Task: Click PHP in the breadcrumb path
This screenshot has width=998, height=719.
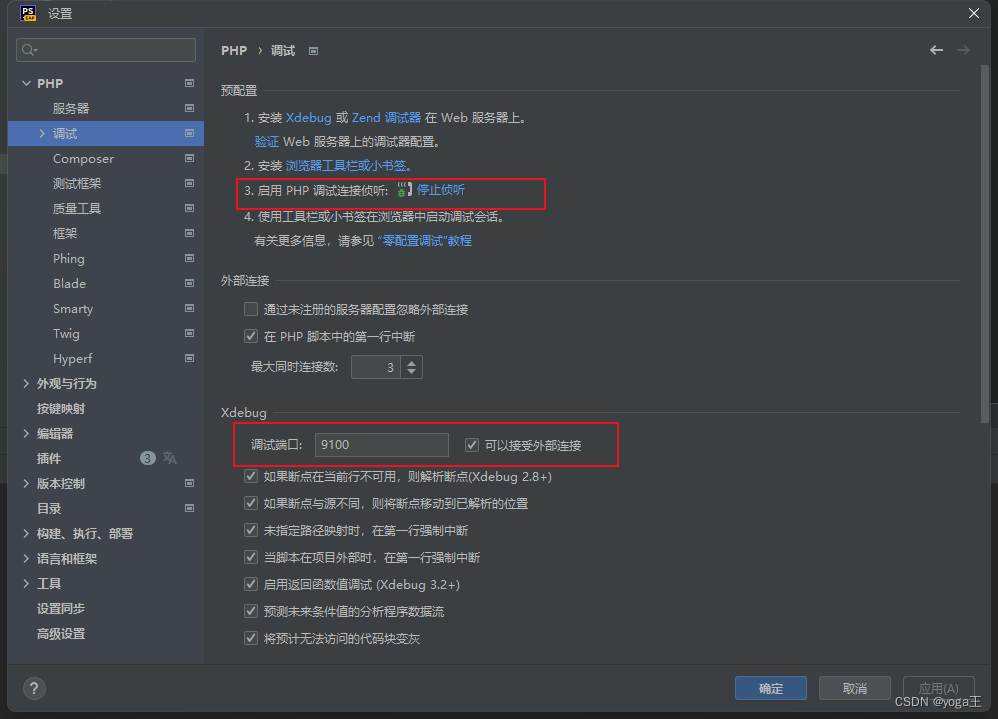Action: (233, 50)
